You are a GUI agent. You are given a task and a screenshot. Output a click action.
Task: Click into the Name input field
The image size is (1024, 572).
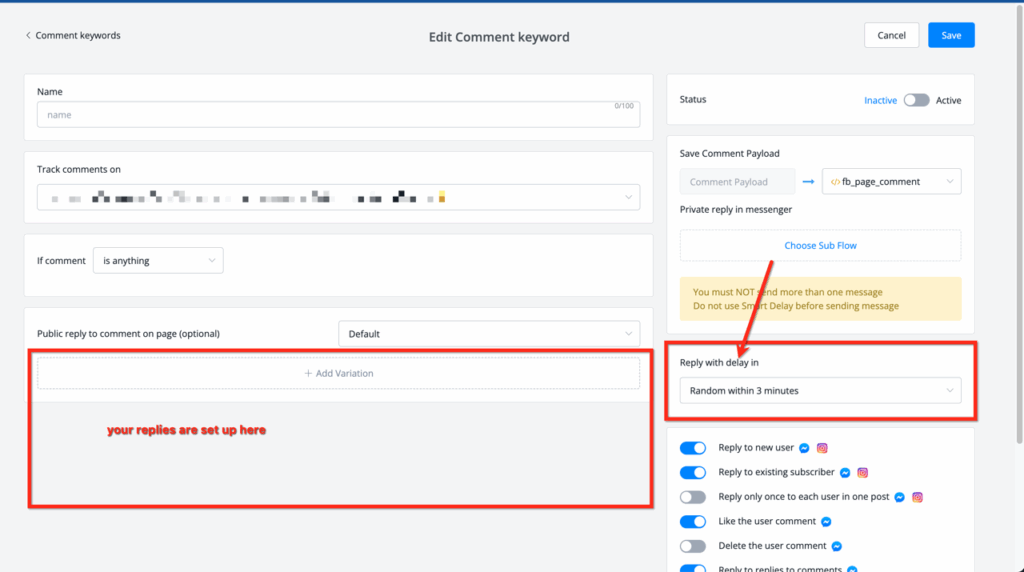(x=337, y=115)
